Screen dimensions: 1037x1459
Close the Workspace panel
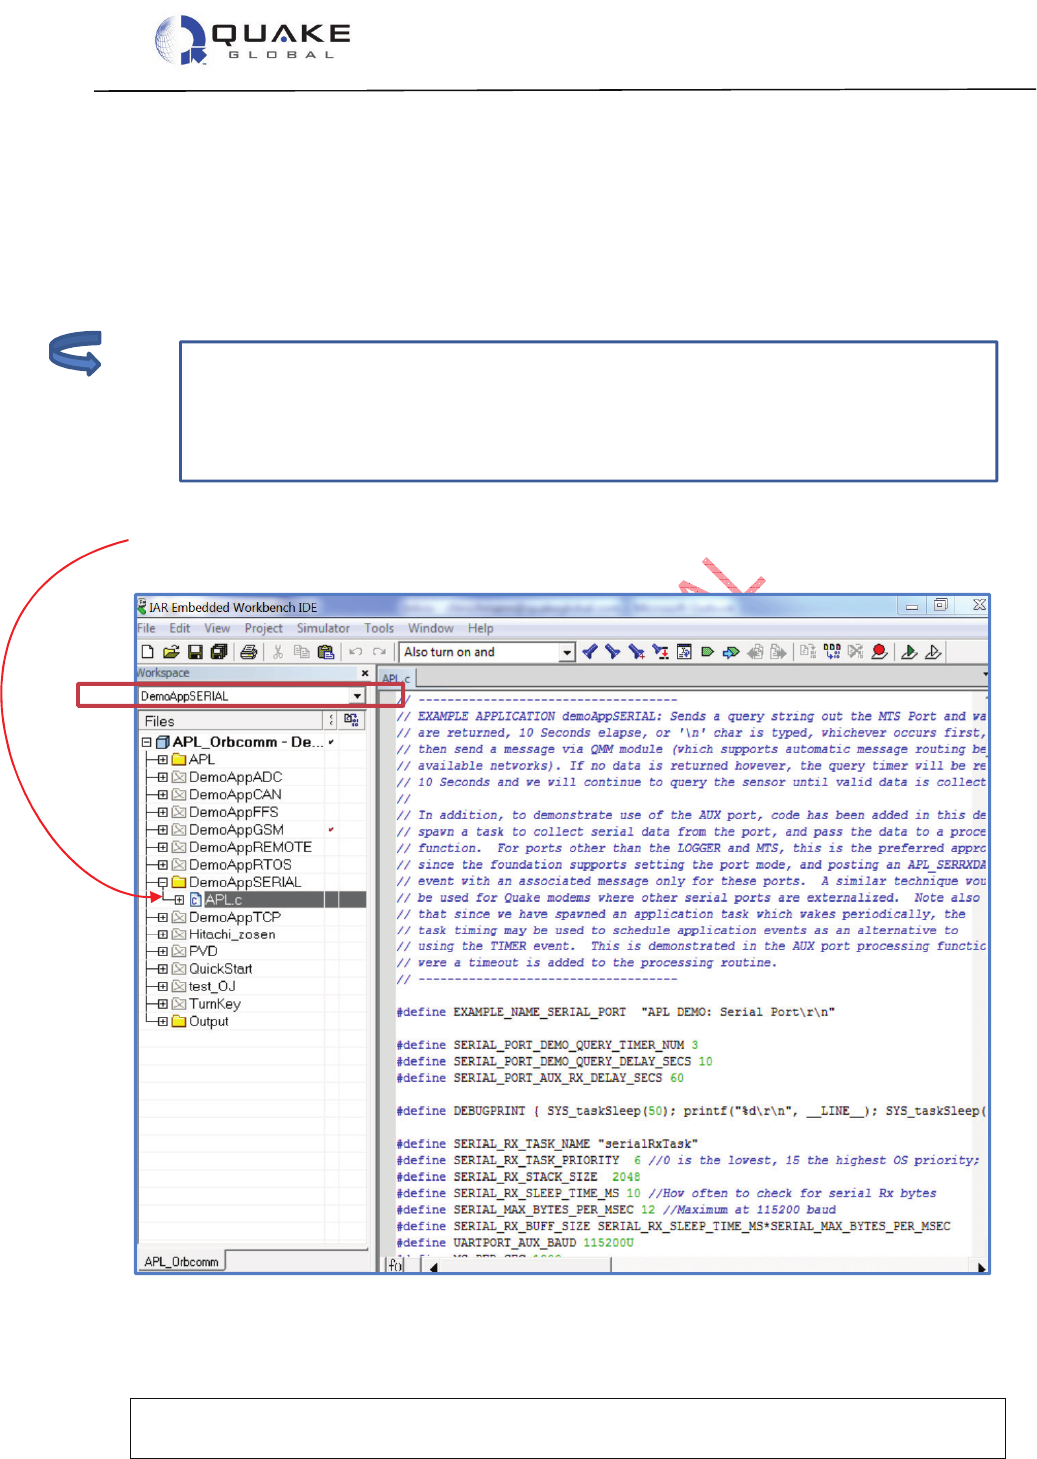(365, 673)
